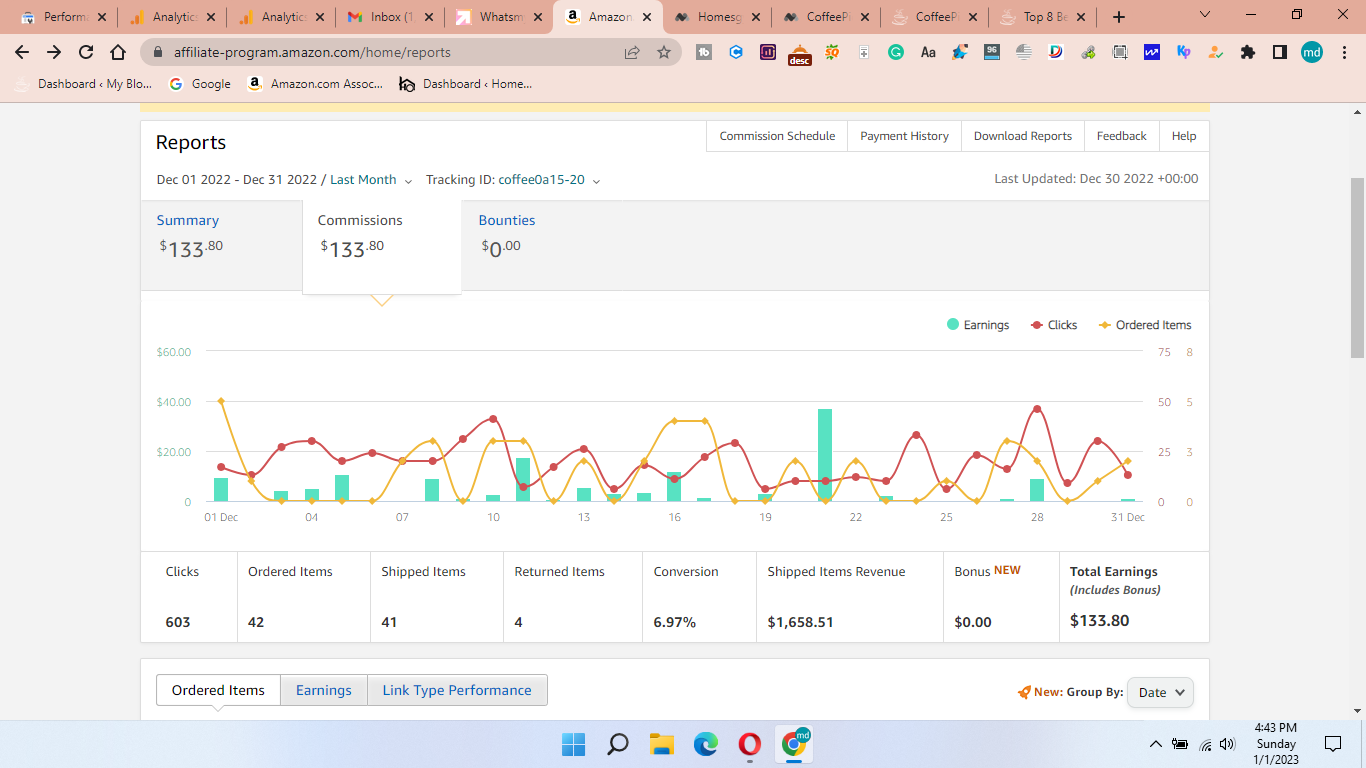Open the orange 'desc' extension
Screen dimensions: 1366x768
(800, 54)
